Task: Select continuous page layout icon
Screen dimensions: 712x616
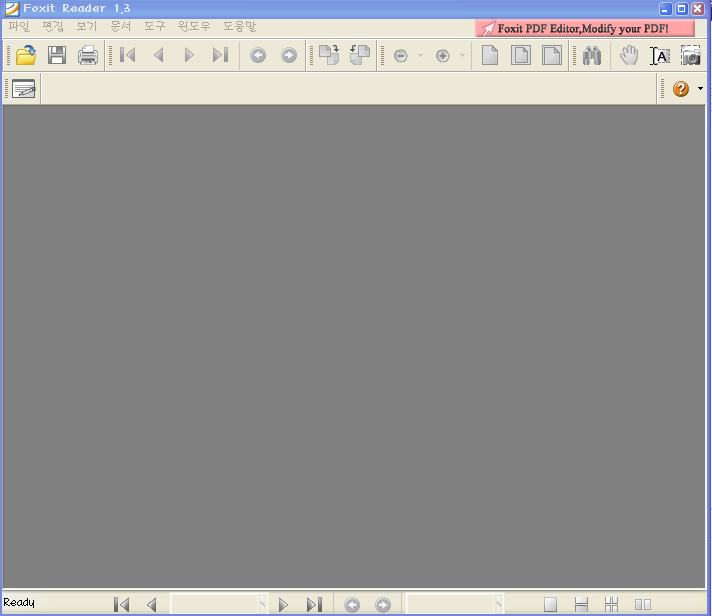Action: click(x=581, y=604)
